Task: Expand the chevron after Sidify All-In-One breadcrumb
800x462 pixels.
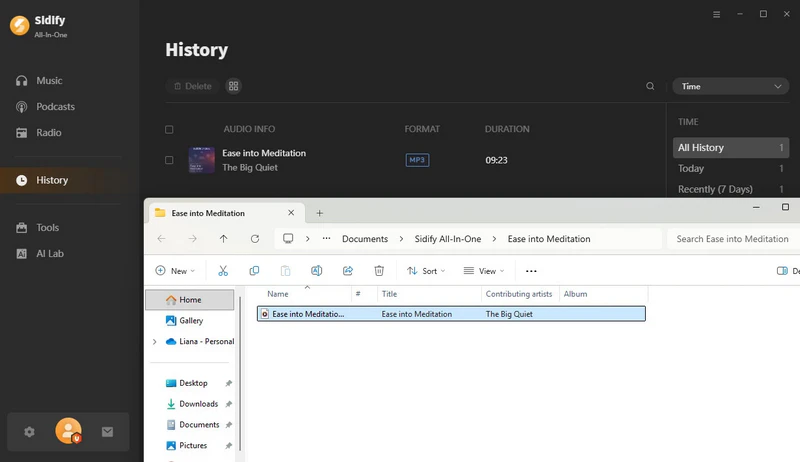Action: pos(494,239)
